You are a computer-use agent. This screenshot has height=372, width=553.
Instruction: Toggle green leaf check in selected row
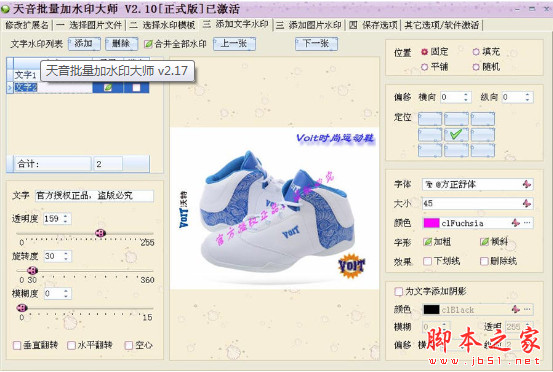click(x=108, y=87)
